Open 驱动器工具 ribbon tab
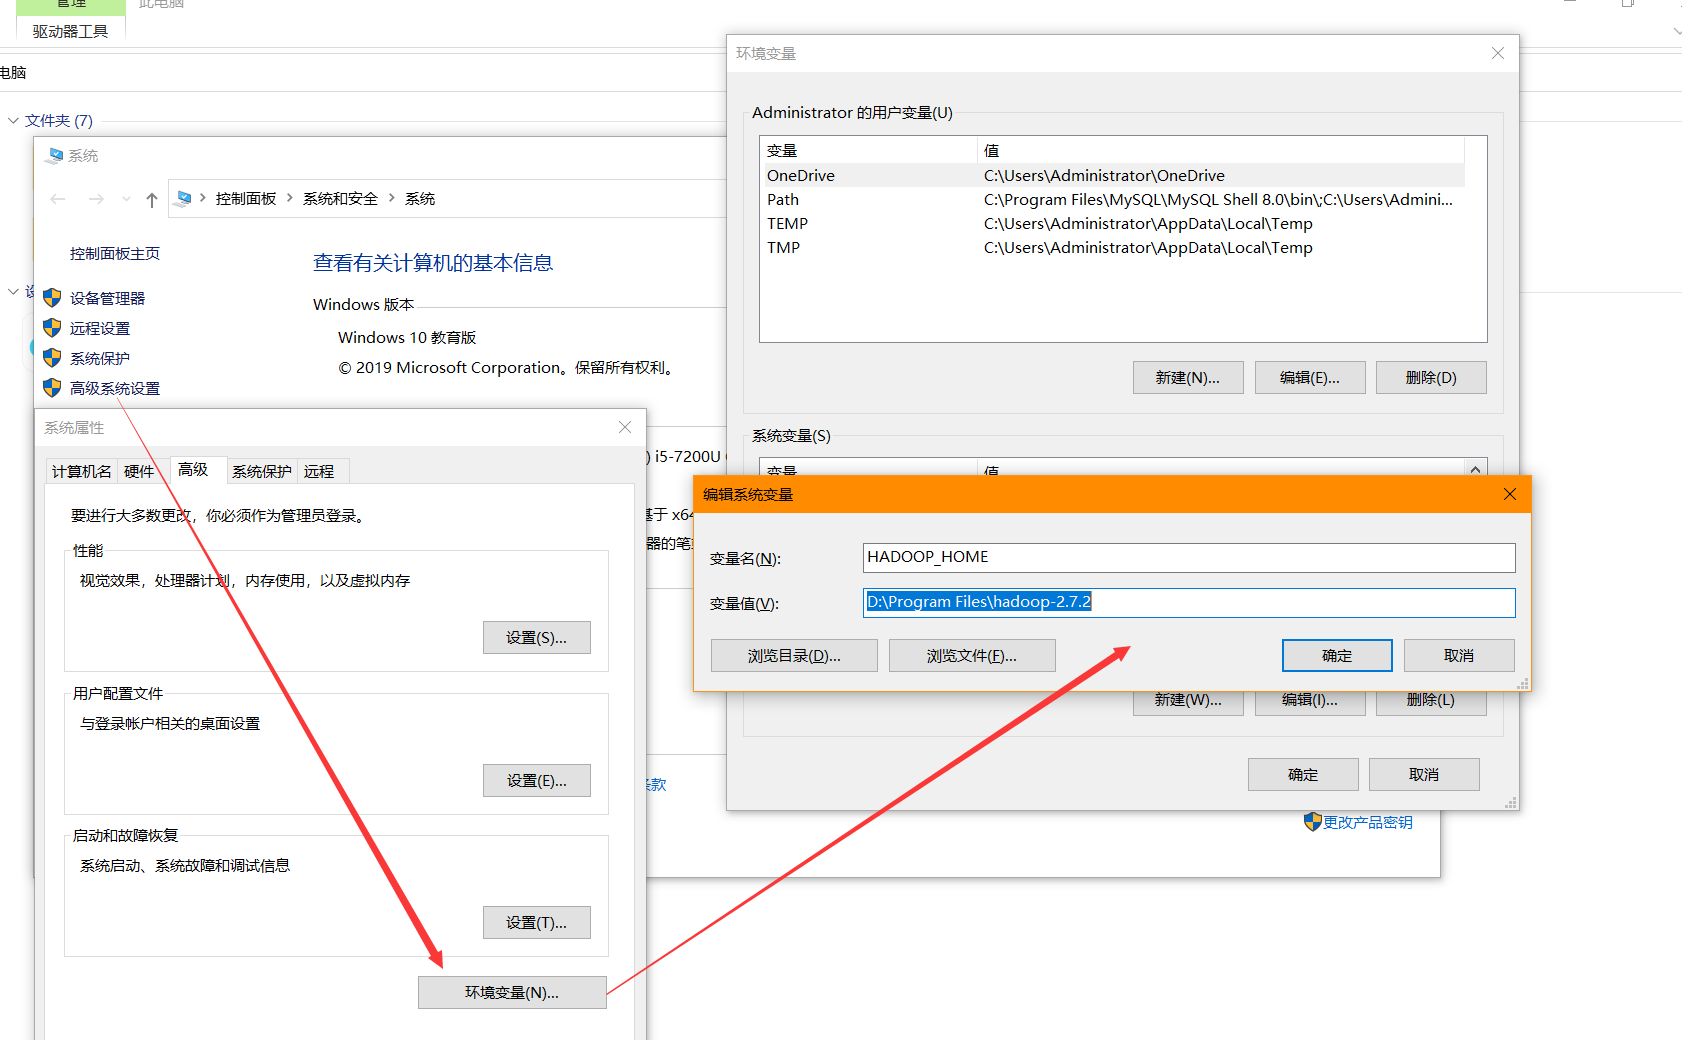 pos(70,31)
